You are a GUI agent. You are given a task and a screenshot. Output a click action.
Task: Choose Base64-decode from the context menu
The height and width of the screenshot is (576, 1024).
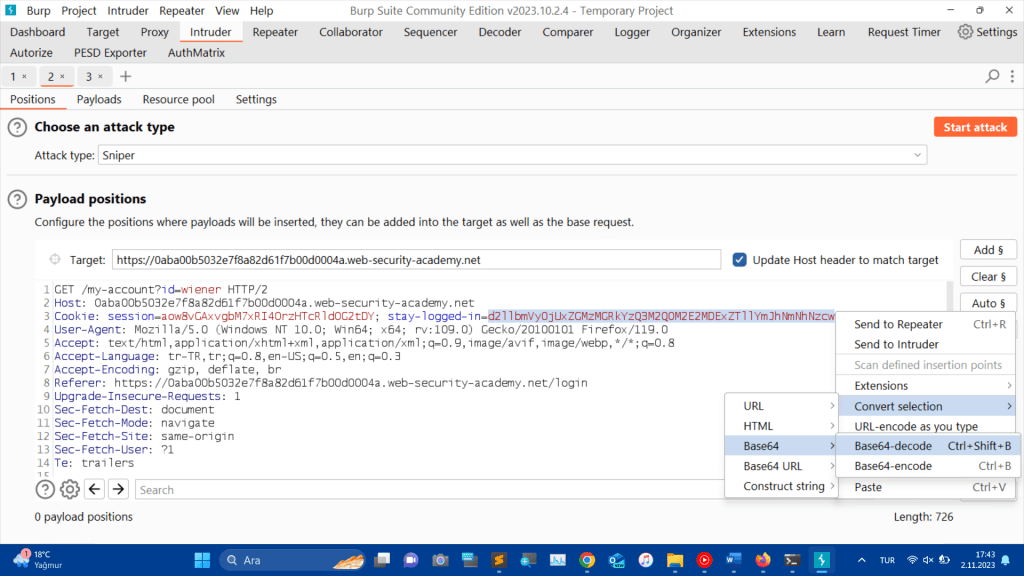click(x=892, y=446)
